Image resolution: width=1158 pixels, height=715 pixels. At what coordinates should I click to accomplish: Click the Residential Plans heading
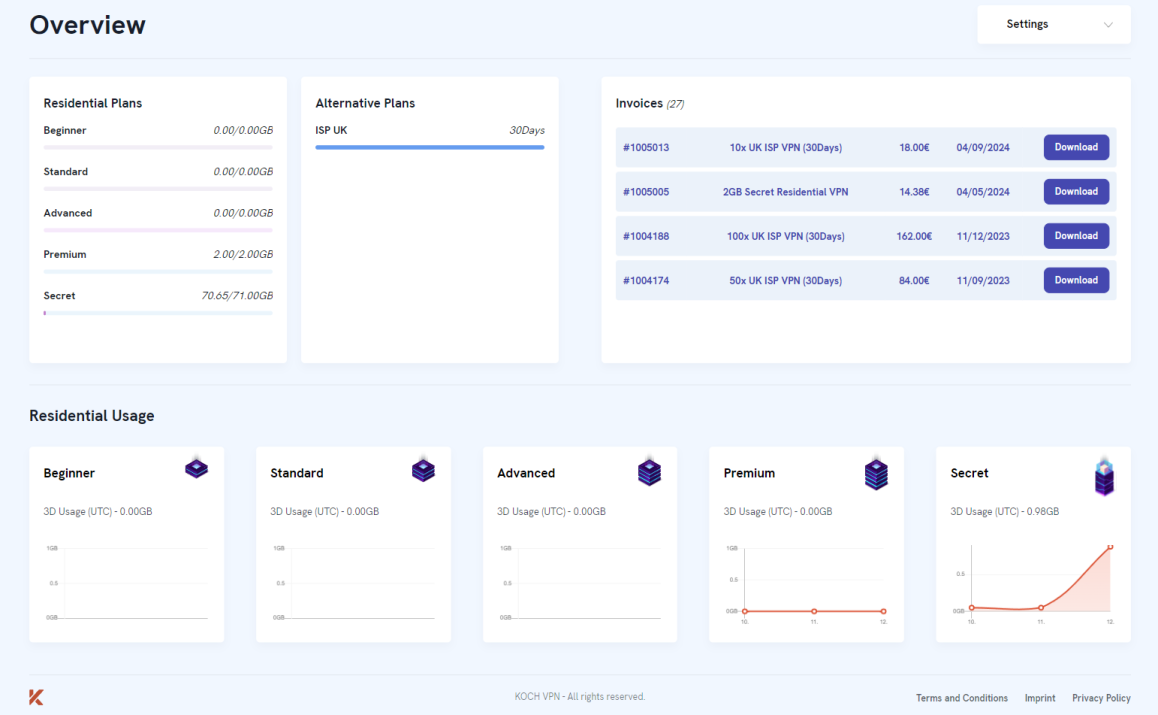coord(92,103)
